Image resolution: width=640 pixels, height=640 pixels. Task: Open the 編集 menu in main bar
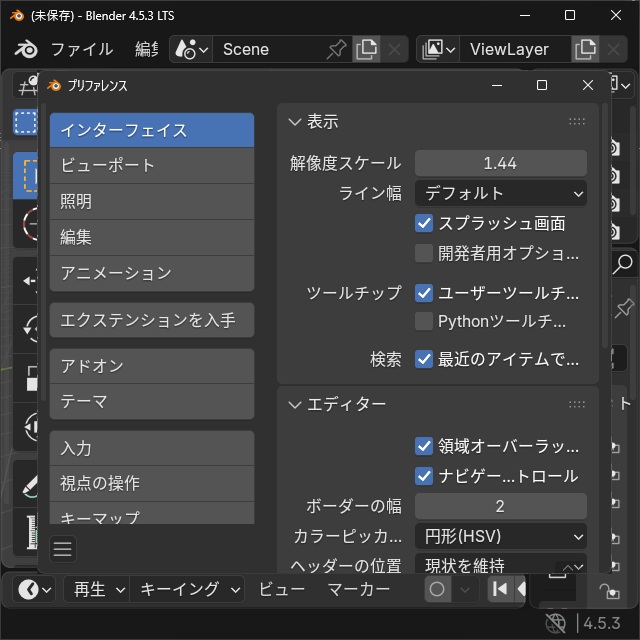tap(146, 49)
